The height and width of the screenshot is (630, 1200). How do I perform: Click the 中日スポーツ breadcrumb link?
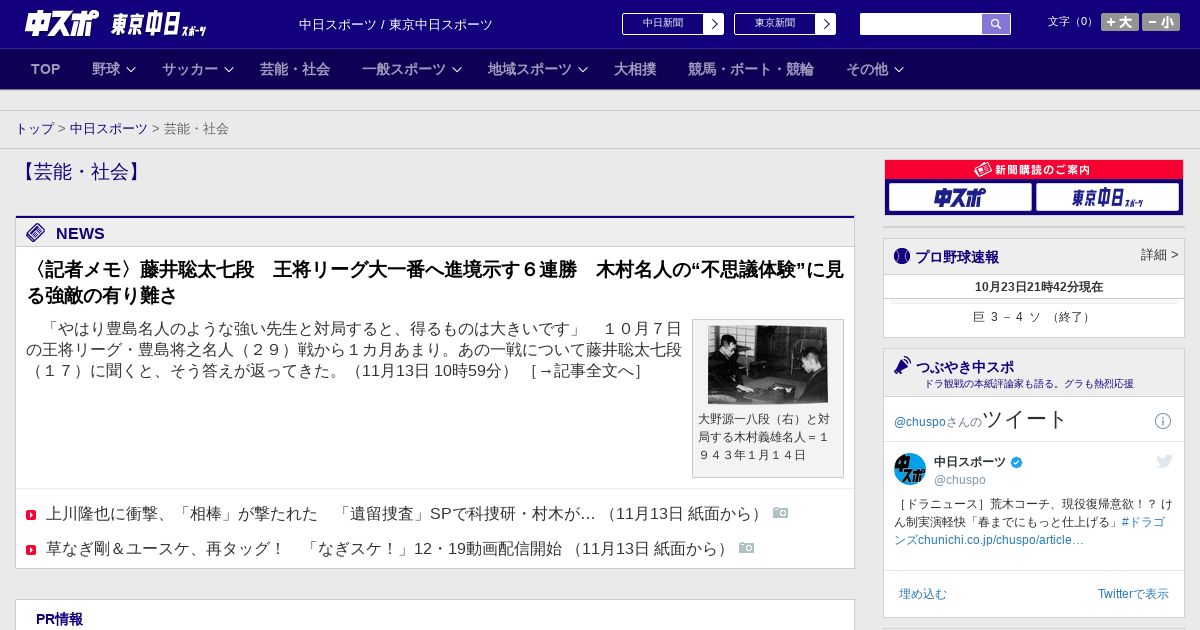coord(109,129)
